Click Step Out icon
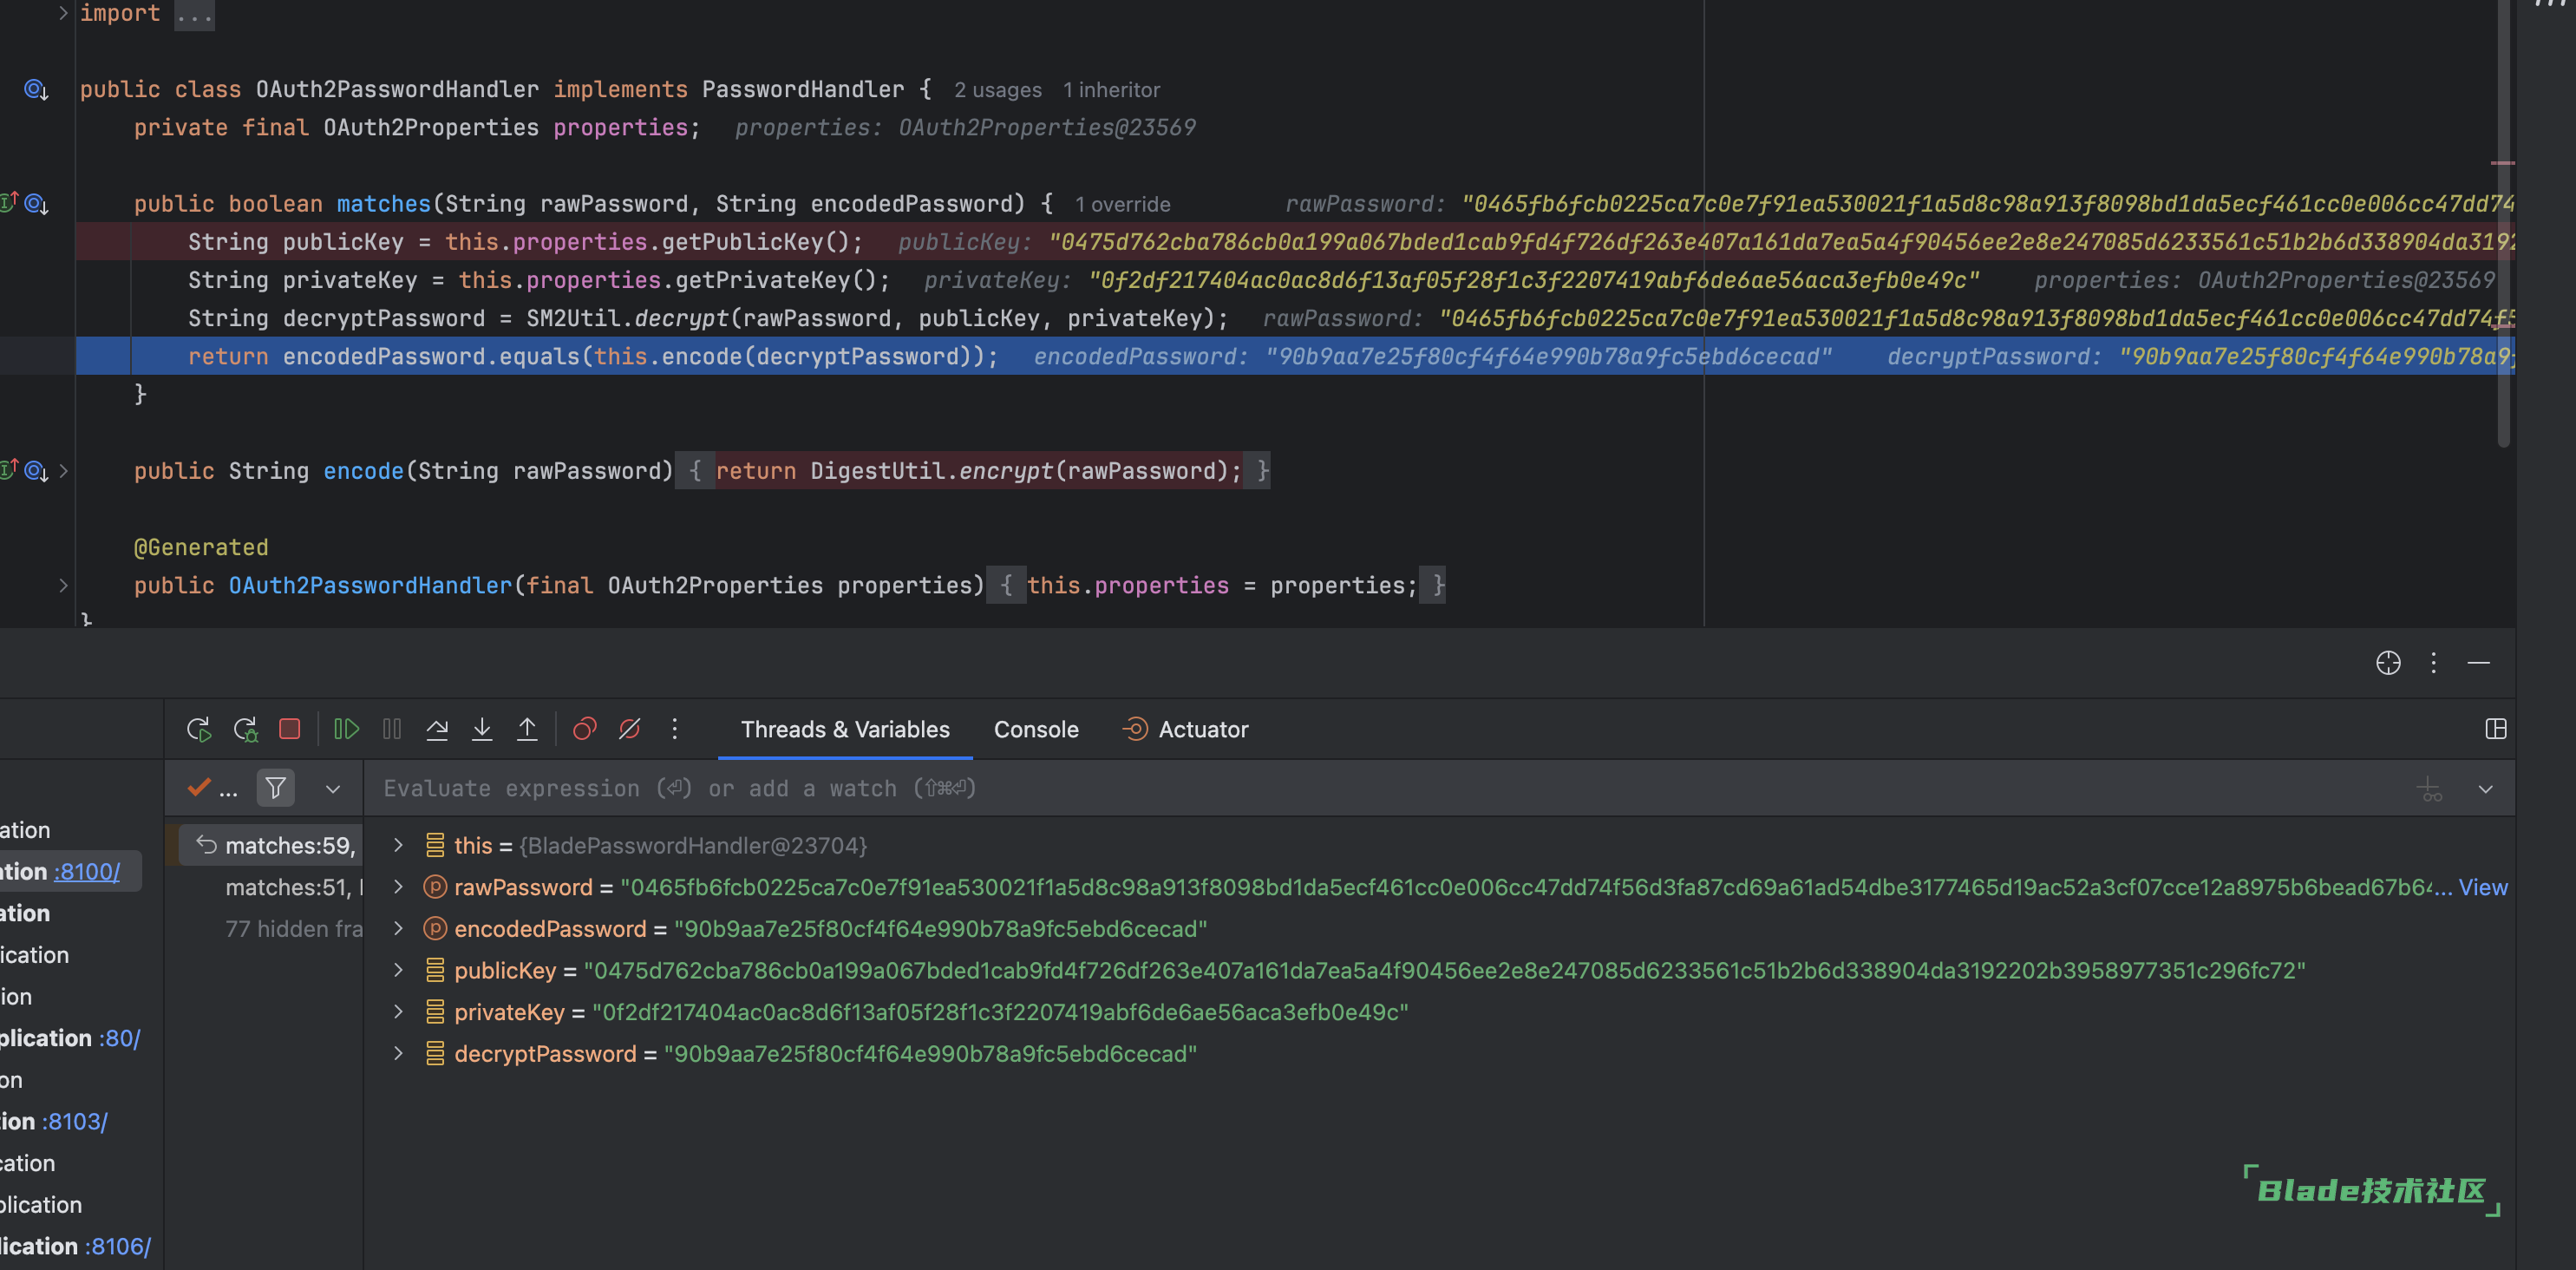 [x=527, y=729]
